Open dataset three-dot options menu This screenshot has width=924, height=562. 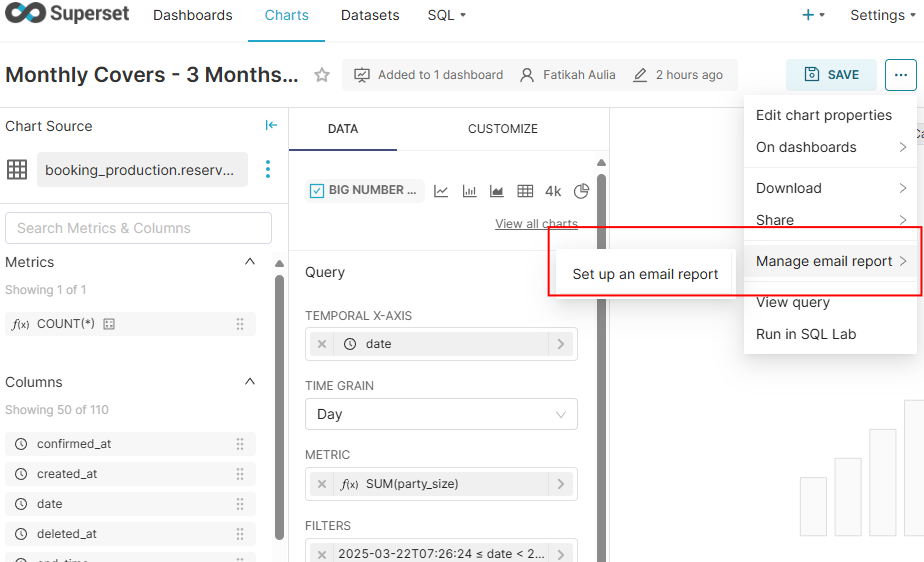pos(267,170)
